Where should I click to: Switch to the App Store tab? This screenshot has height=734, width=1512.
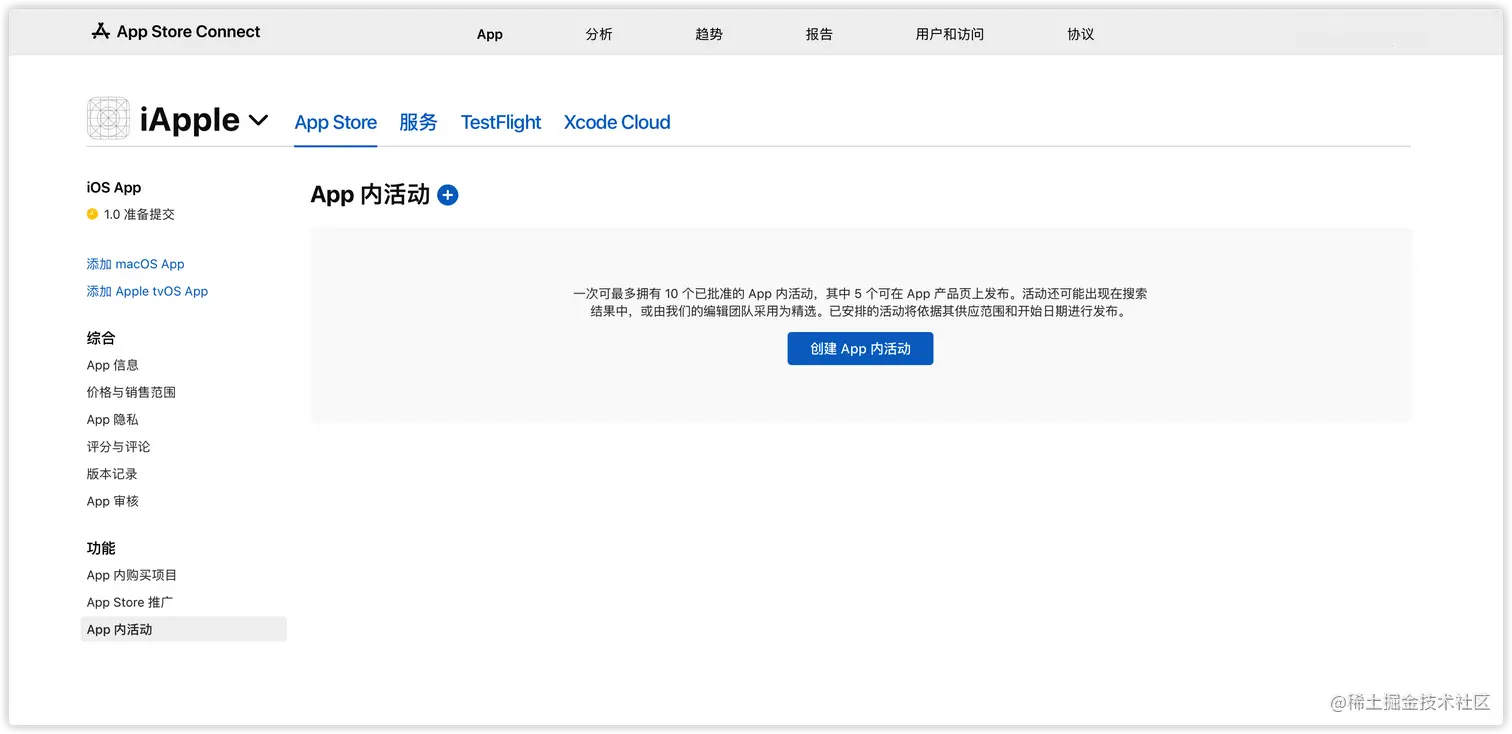[x=336, y=123]
